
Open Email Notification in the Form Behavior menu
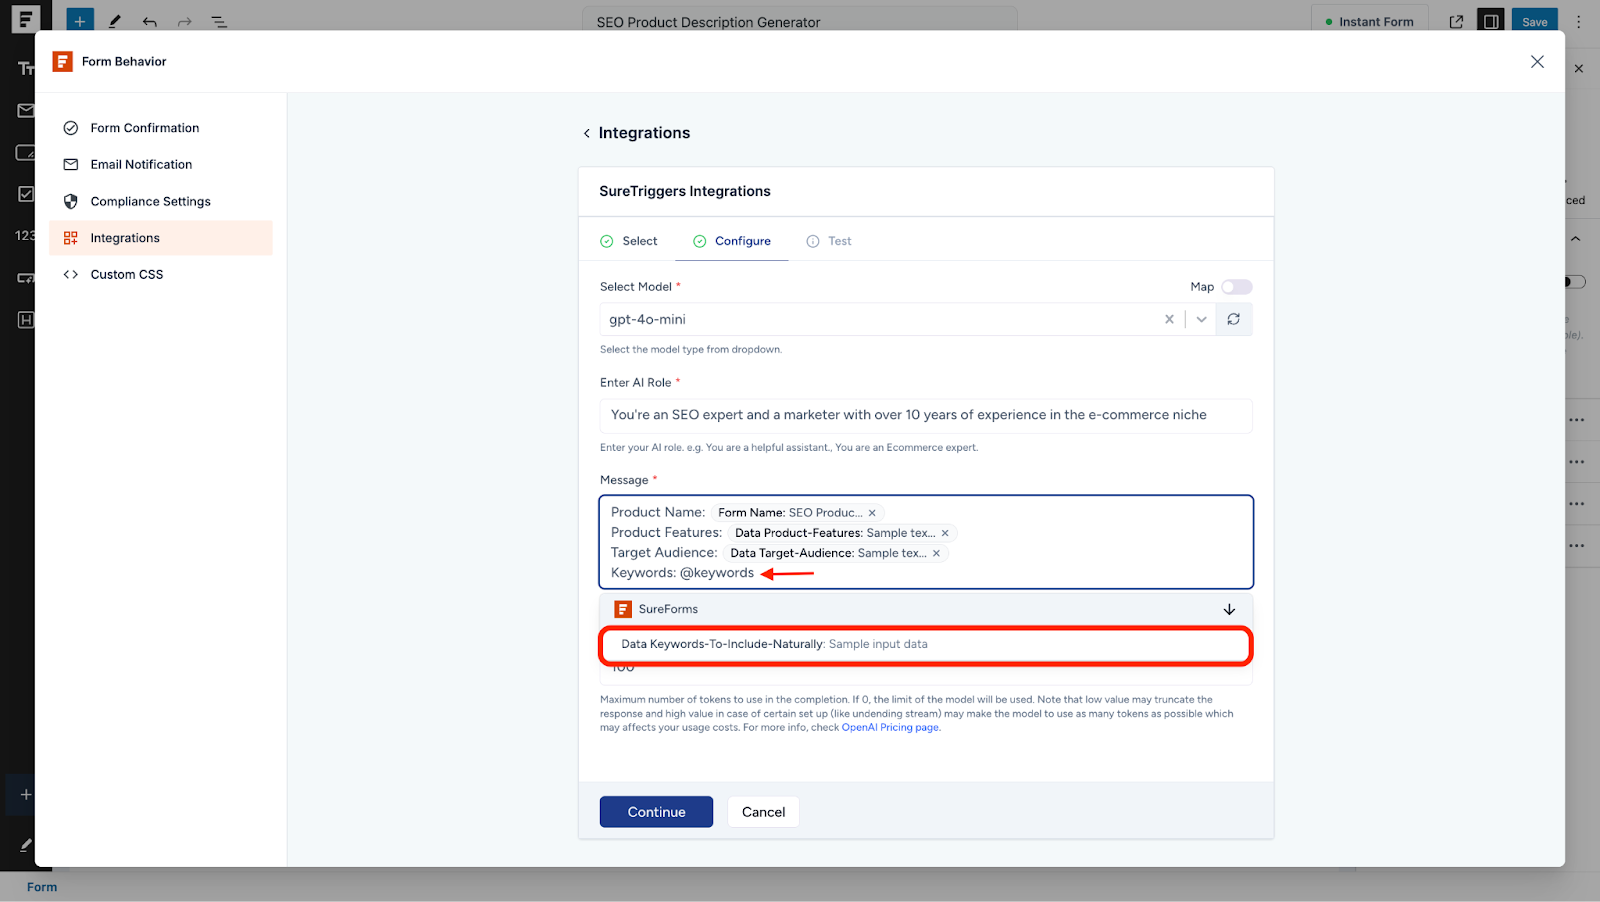141,164
